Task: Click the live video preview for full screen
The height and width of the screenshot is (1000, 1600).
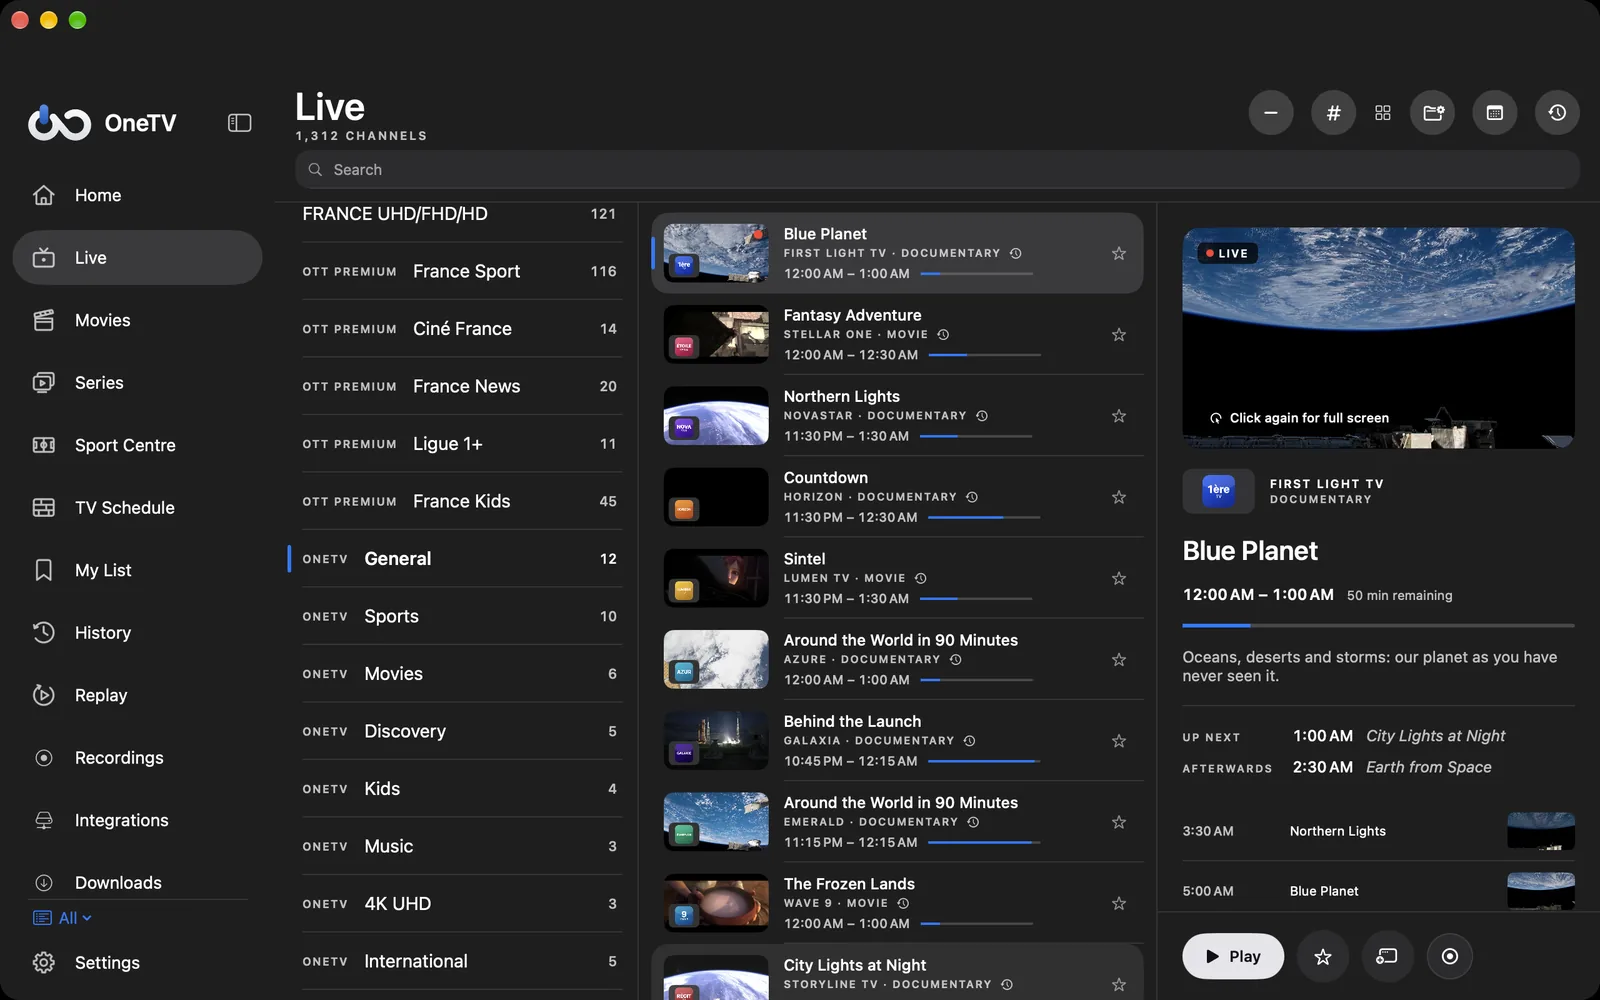Action: (1378, 338)
